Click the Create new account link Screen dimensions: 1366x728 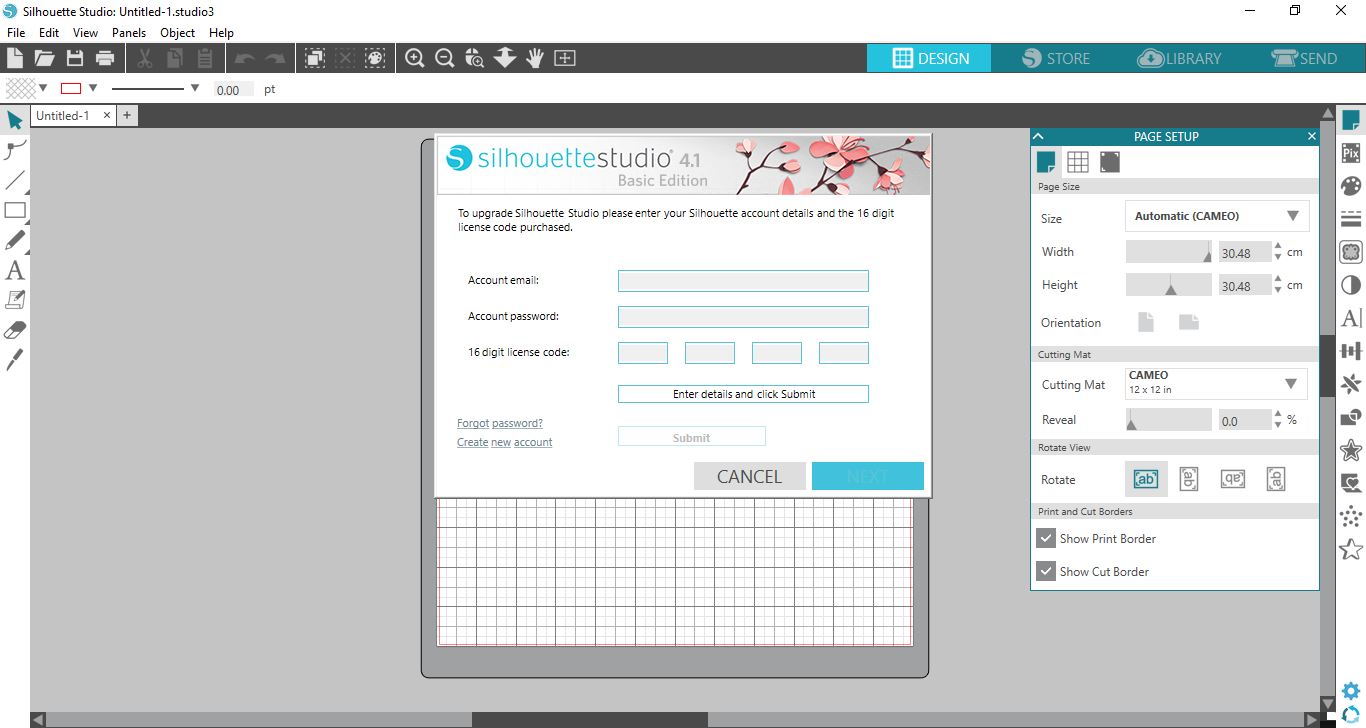tap(505, 442)
